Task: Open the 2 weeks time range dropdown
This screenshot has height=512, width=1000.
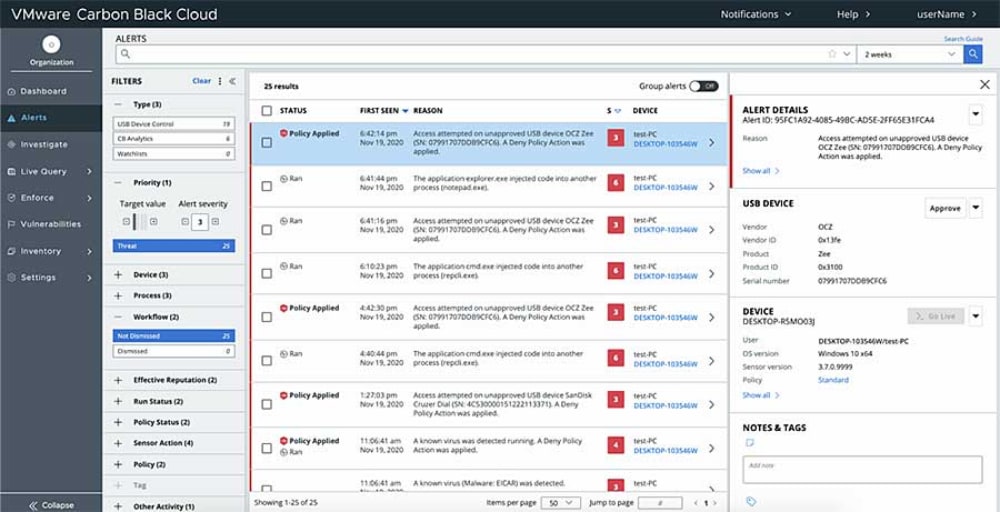Action: pyautogui.click(x=909, y=54)
